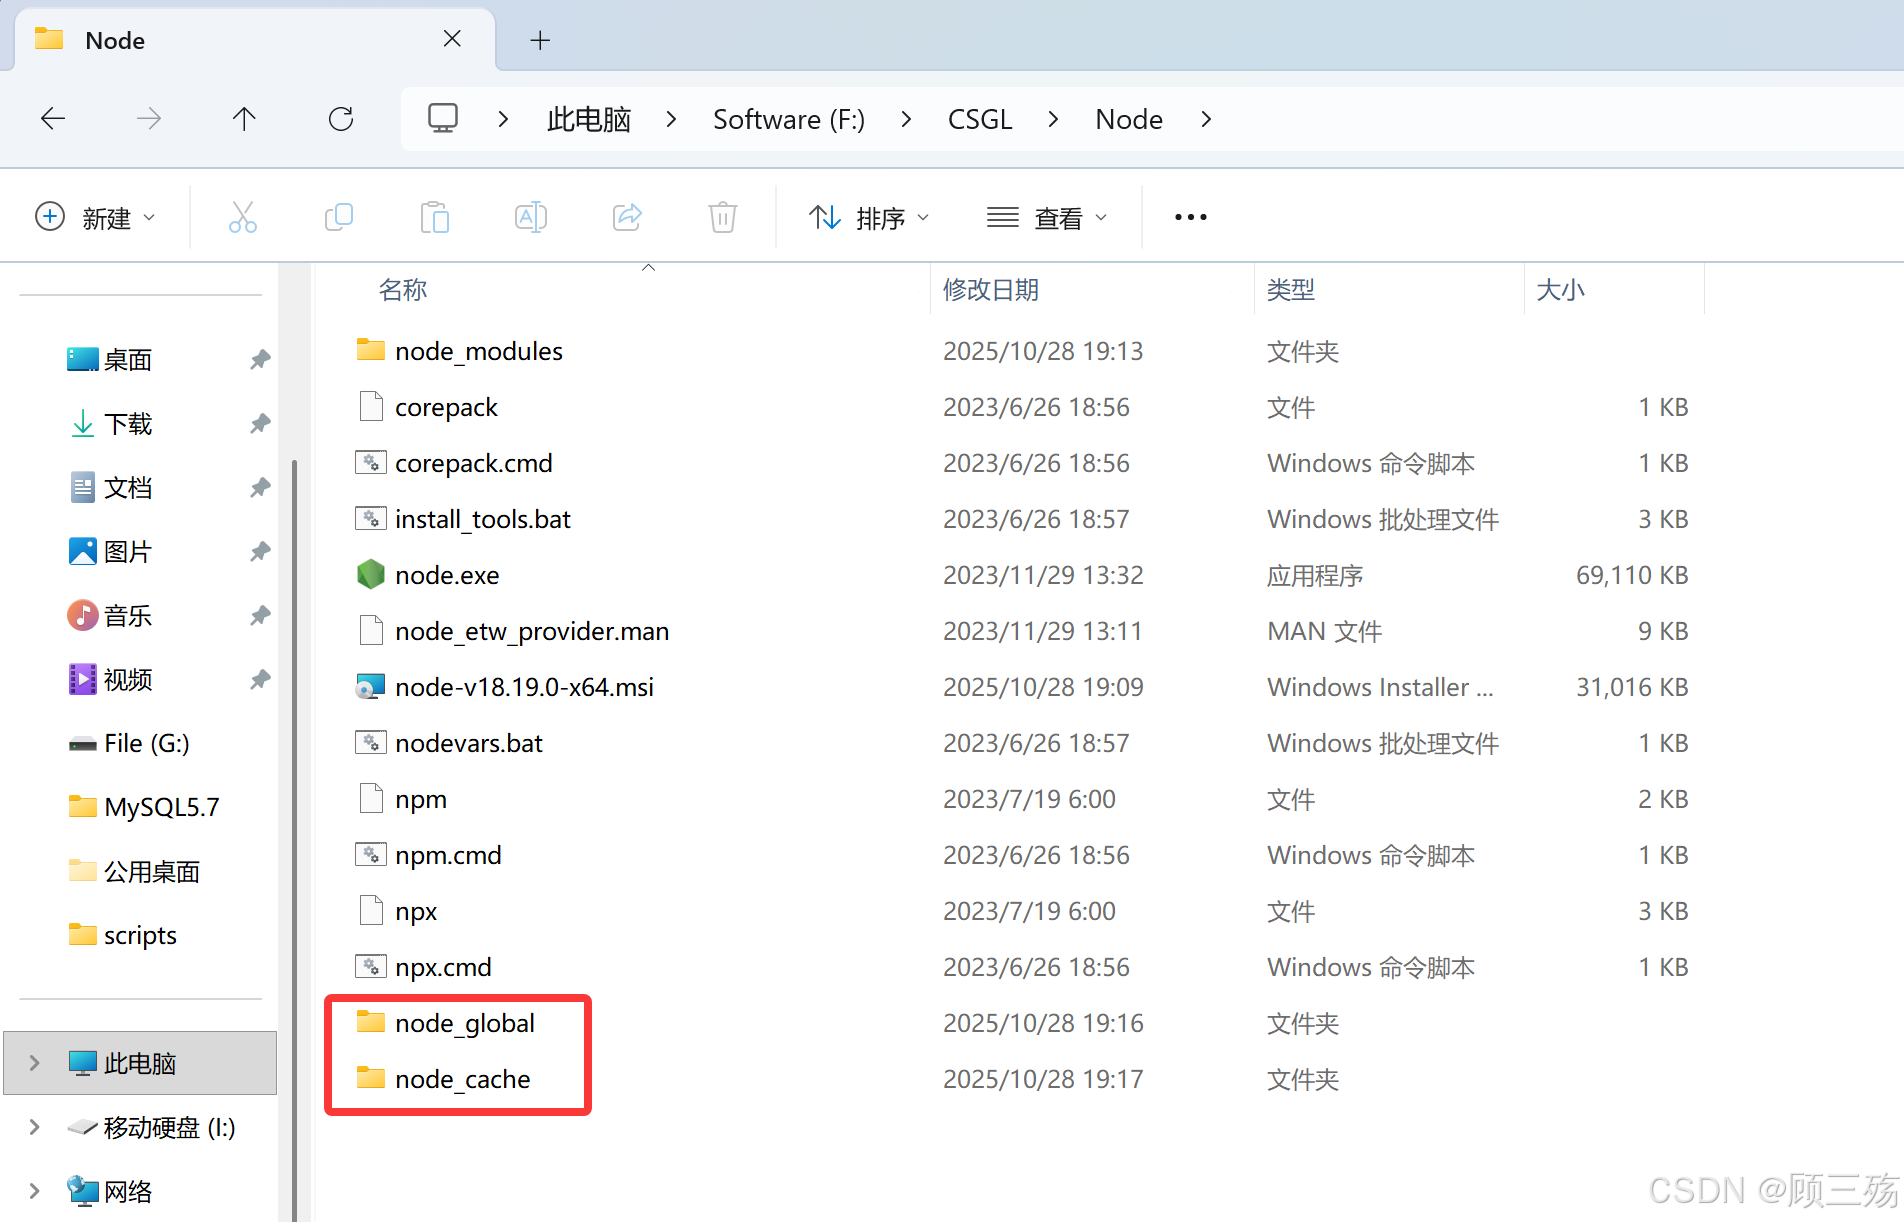Click pin icon next to 下载
Viewport: 1904px width, 1222px height.
coord(260,424)
